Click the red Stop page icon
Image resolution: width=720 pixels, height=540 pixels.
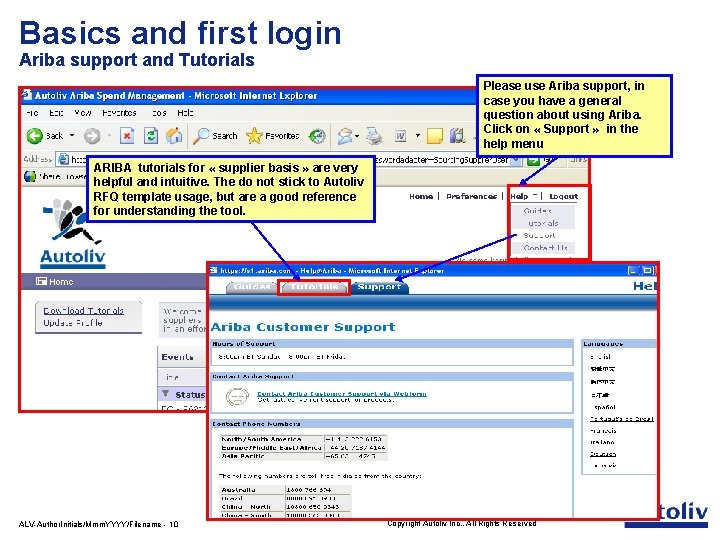[127, 135]
